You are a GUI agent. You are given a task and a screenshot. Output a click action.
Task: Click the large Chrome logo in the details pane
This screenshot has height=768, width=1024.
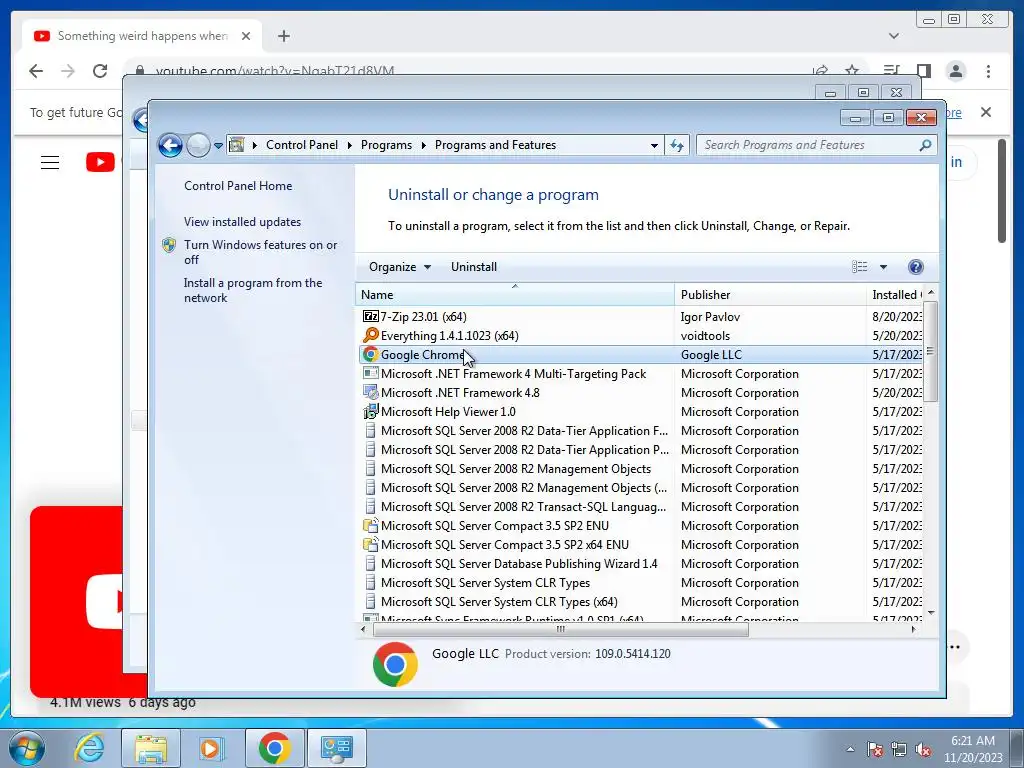click(x=395, y=664)
